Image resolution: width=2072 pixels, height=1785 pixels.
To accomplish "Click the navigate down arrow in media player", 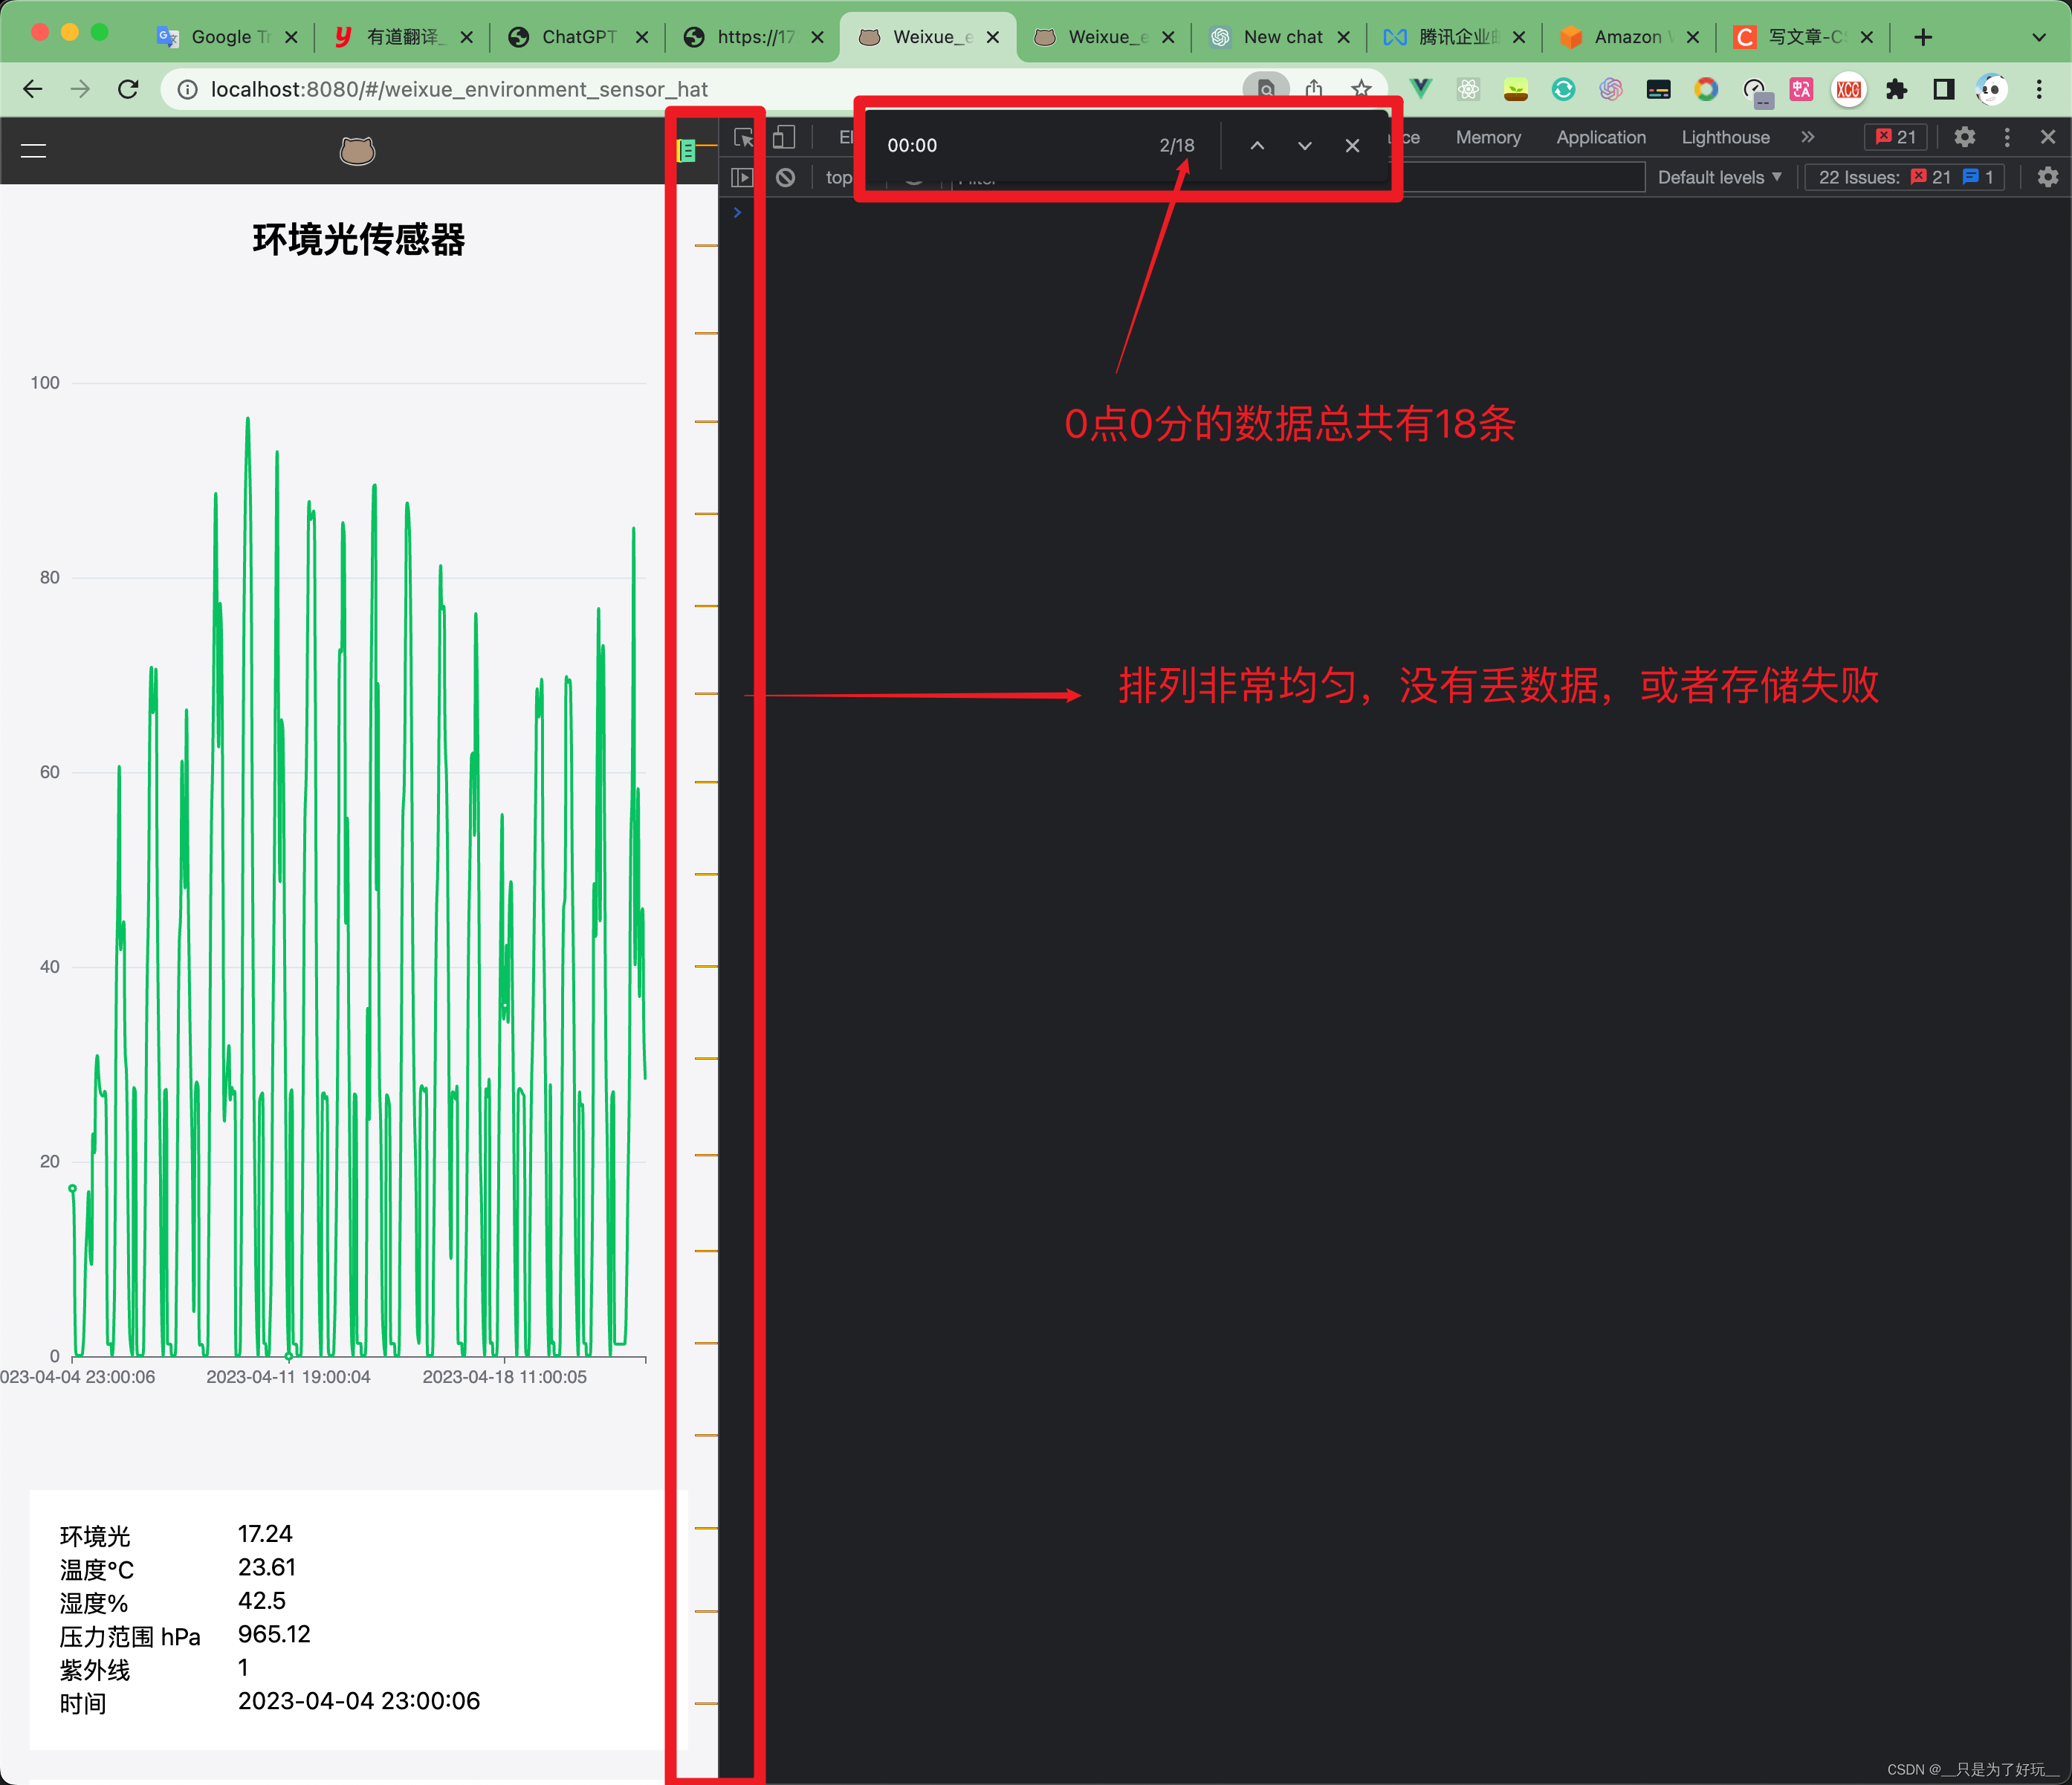I will [1304, 144].
